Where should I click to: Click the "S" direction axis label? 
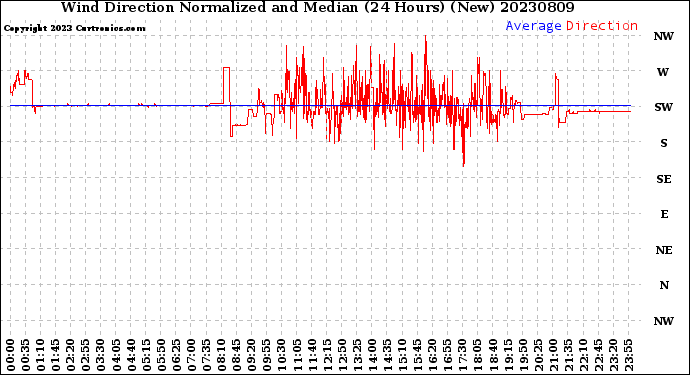664,143
